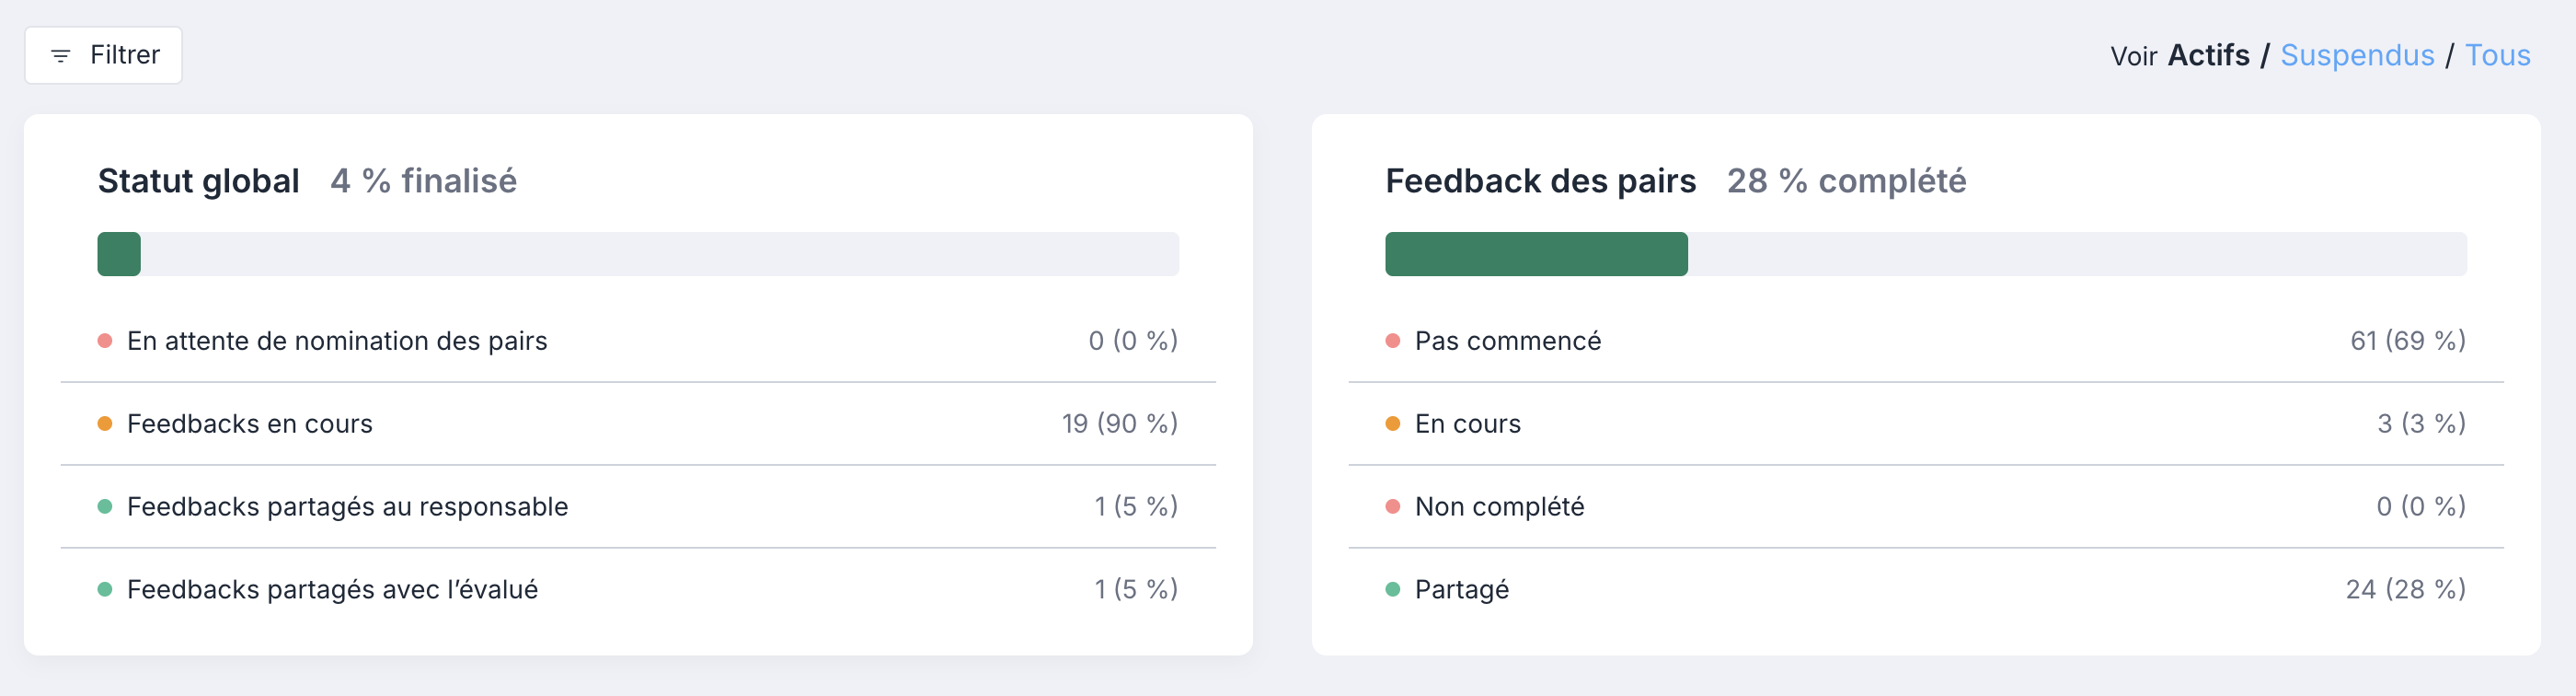Screen dimensions: 2576x696
Task: Select the Actifs view
Action: coord(2208,55)
